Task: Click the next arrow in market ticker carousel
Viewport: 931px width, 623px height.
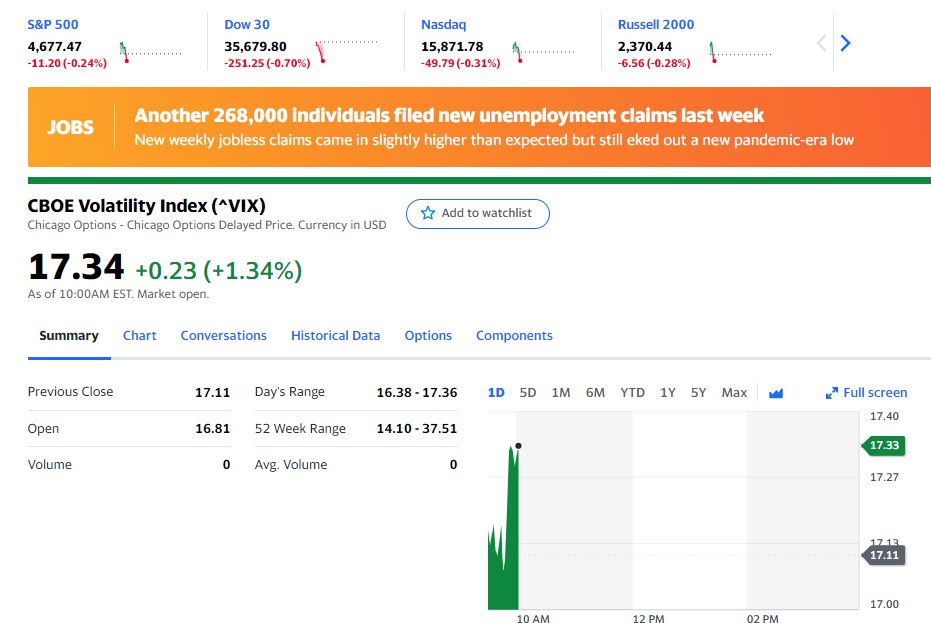Action: pyautogui.click(x=846, y=43)
